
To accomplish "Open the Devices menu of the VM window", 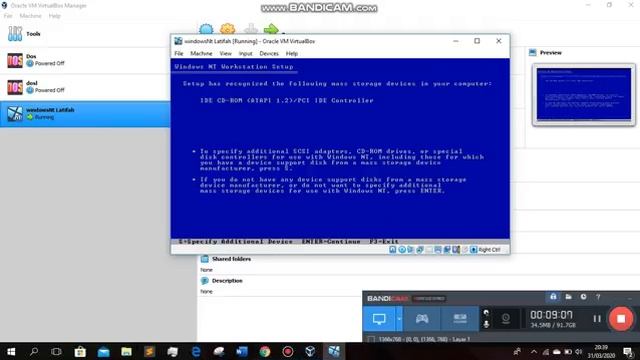I will pyautogui.click(x=269, y=53).
